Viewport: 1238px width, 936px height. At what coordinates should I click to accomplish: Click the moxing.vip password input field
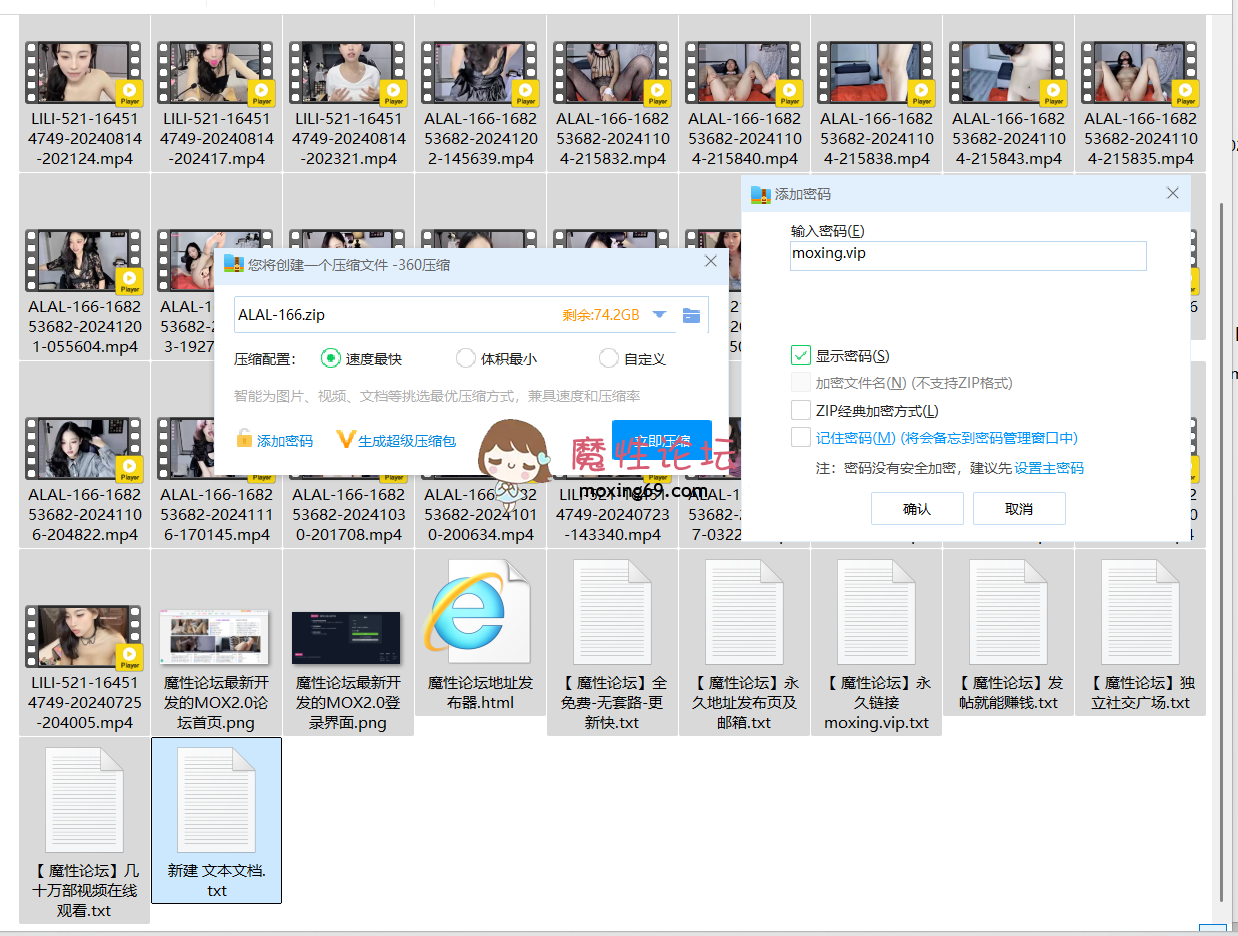[967, 256]
